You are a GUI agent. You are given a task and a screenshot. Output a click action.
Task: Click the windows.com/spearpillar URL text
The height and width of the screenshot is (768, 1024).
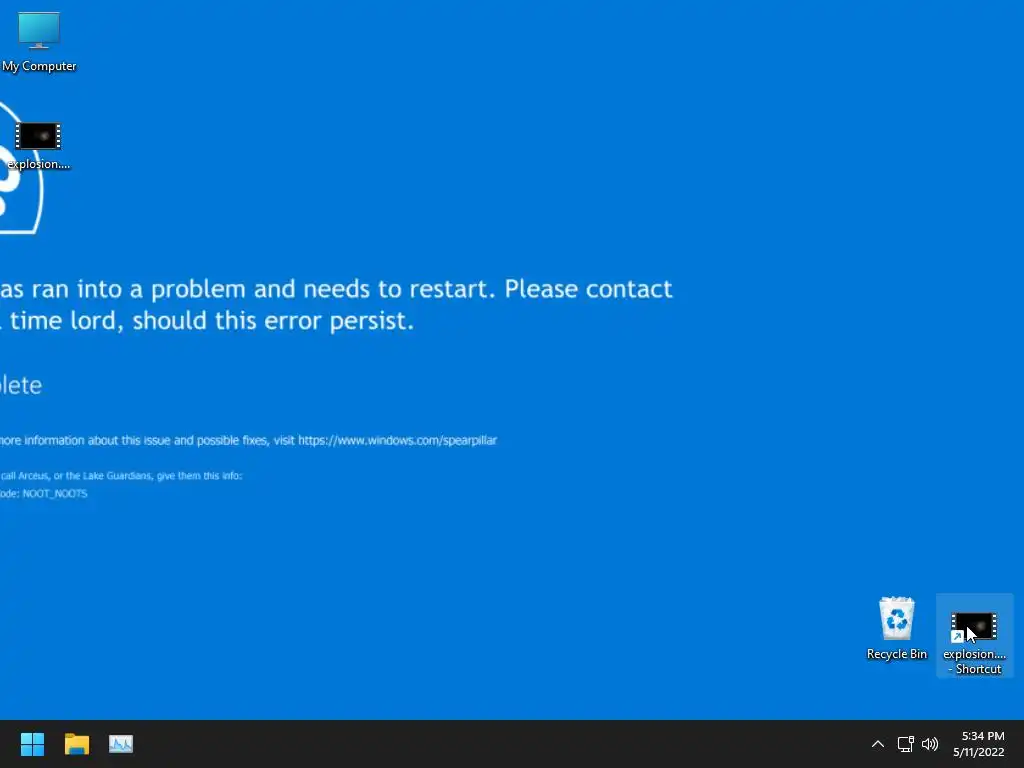tap(397, 440)
